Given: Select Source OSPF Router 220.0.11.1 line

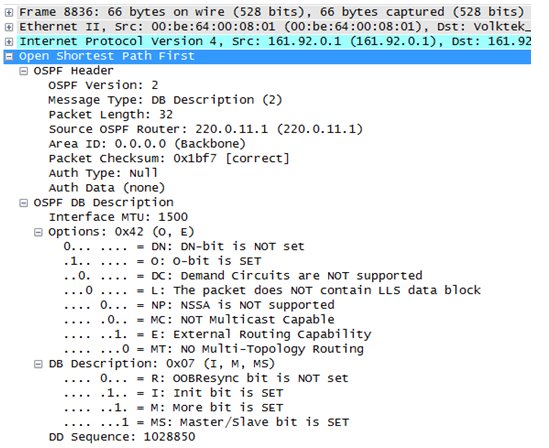Looking at the screenshot, I should click(x=206, y=130).
